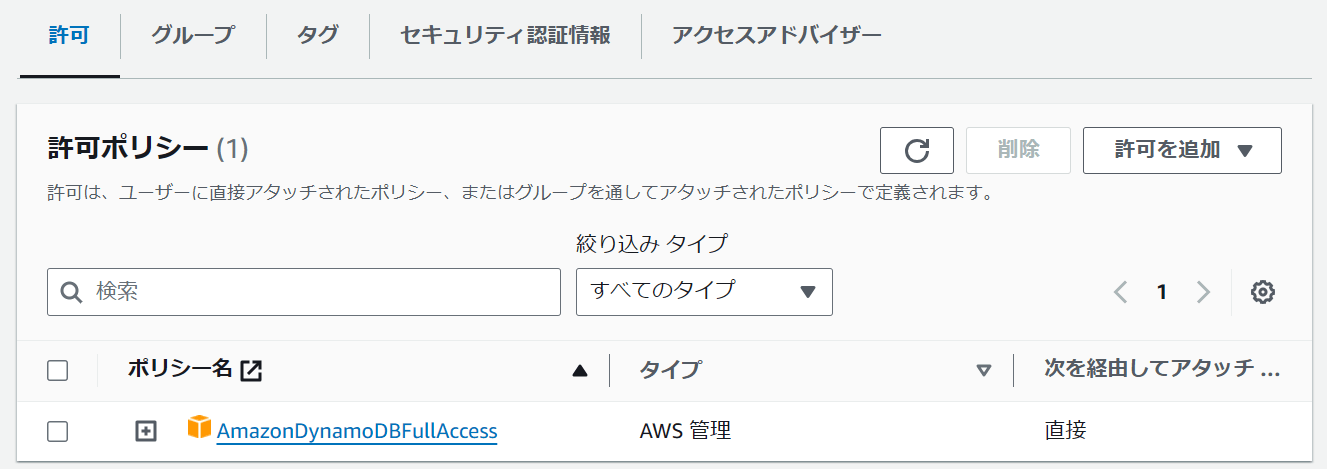Screen dimensions: 1327x469
Task: Open the table preferences gear icon
Action: pyautogui.click(x=1263, y=292)
